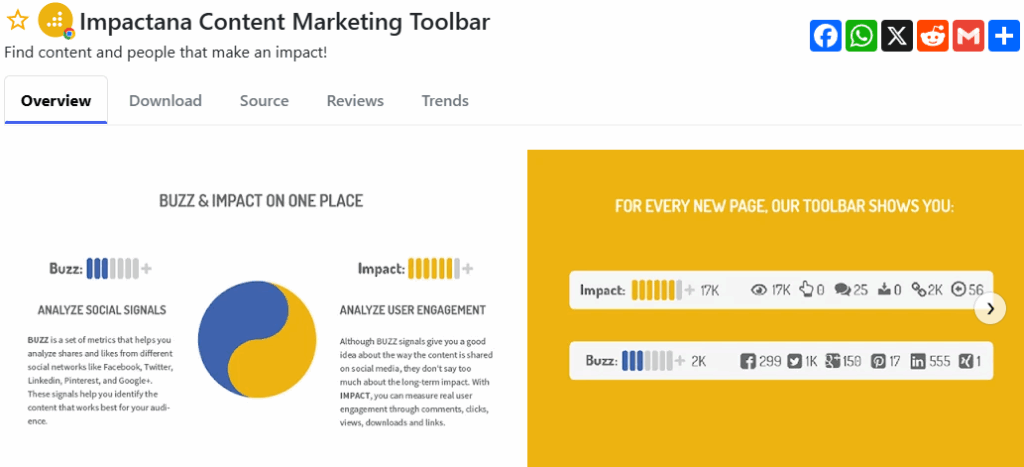Click the LinkedIn icon in Buzz bar
This screenshot has height=467, width=1024.
click(918, 361)
